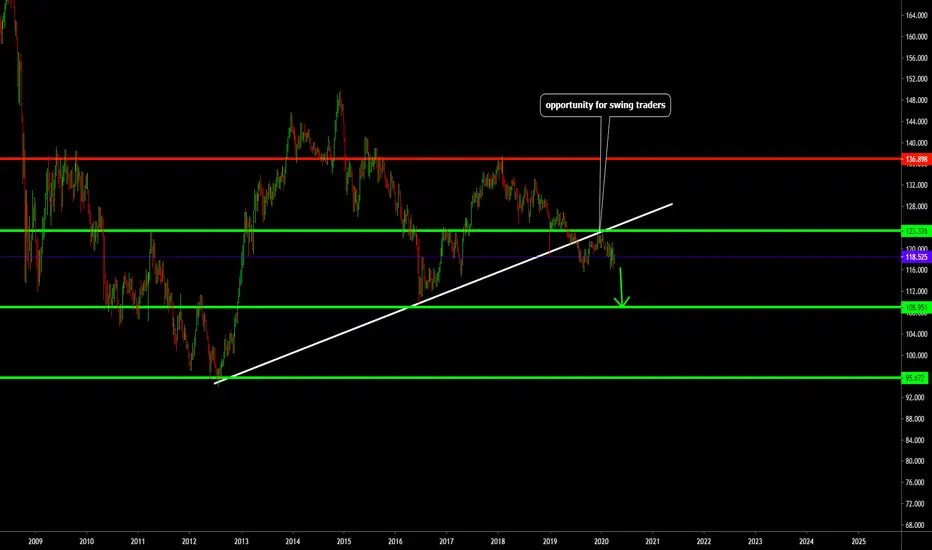The height and width of the screenshot is (550, 932).
Task: Click the 2014 label on time axis
Action: (292, 541)
